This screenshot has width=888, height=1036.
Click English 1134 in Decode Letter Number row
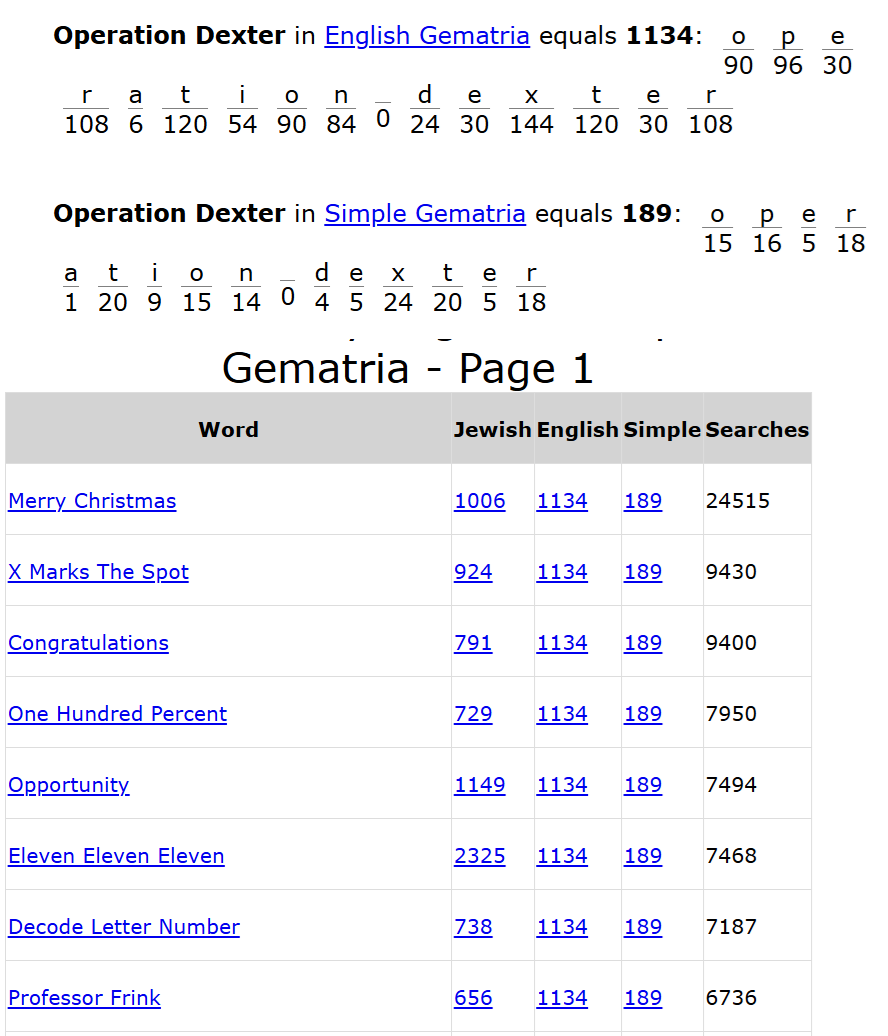pos(562,927)
